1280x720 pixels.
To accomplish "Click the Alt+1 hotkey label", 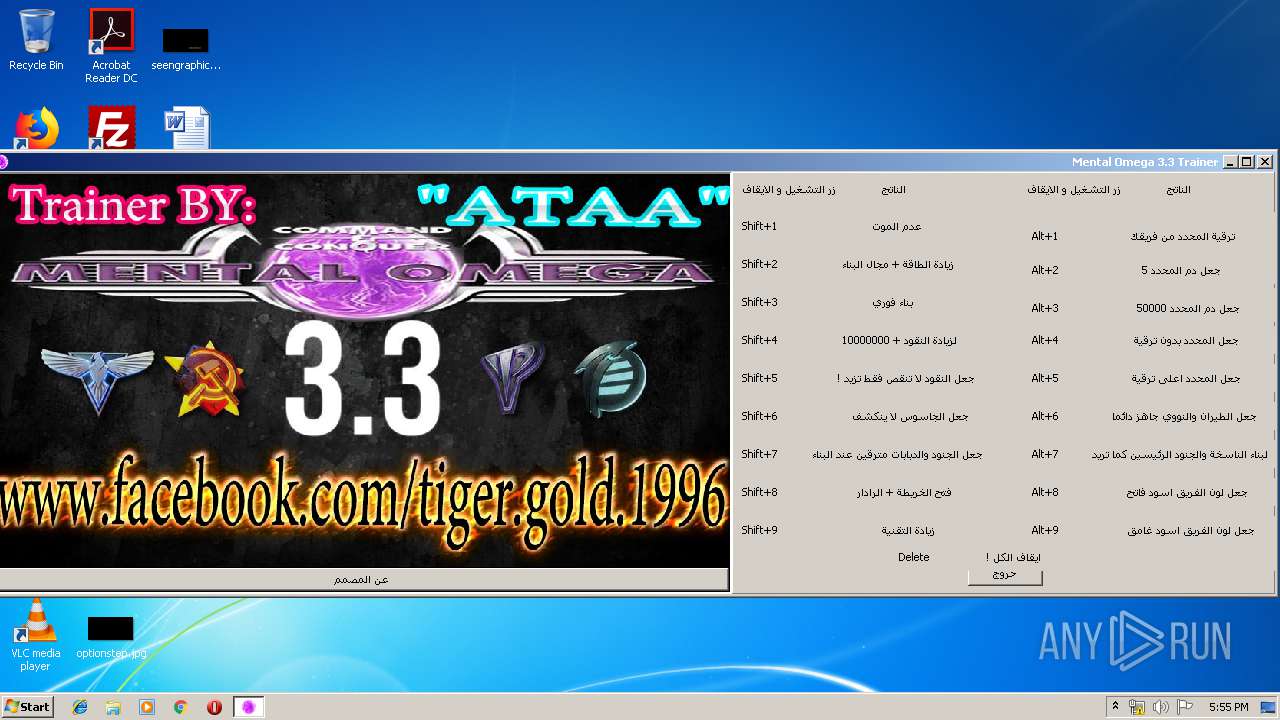I will point(1045,237).
